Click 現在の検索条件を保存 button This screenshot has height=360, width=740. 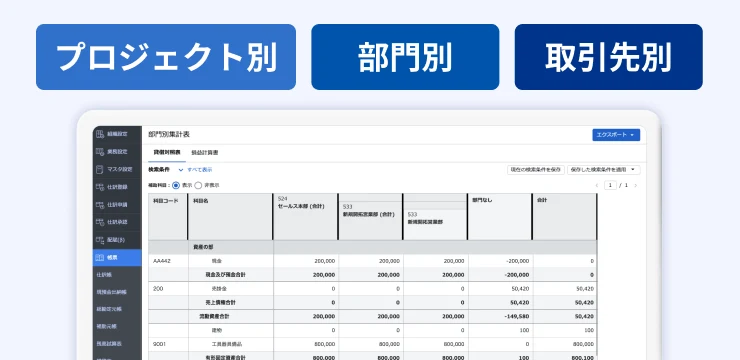click(536, 170)
